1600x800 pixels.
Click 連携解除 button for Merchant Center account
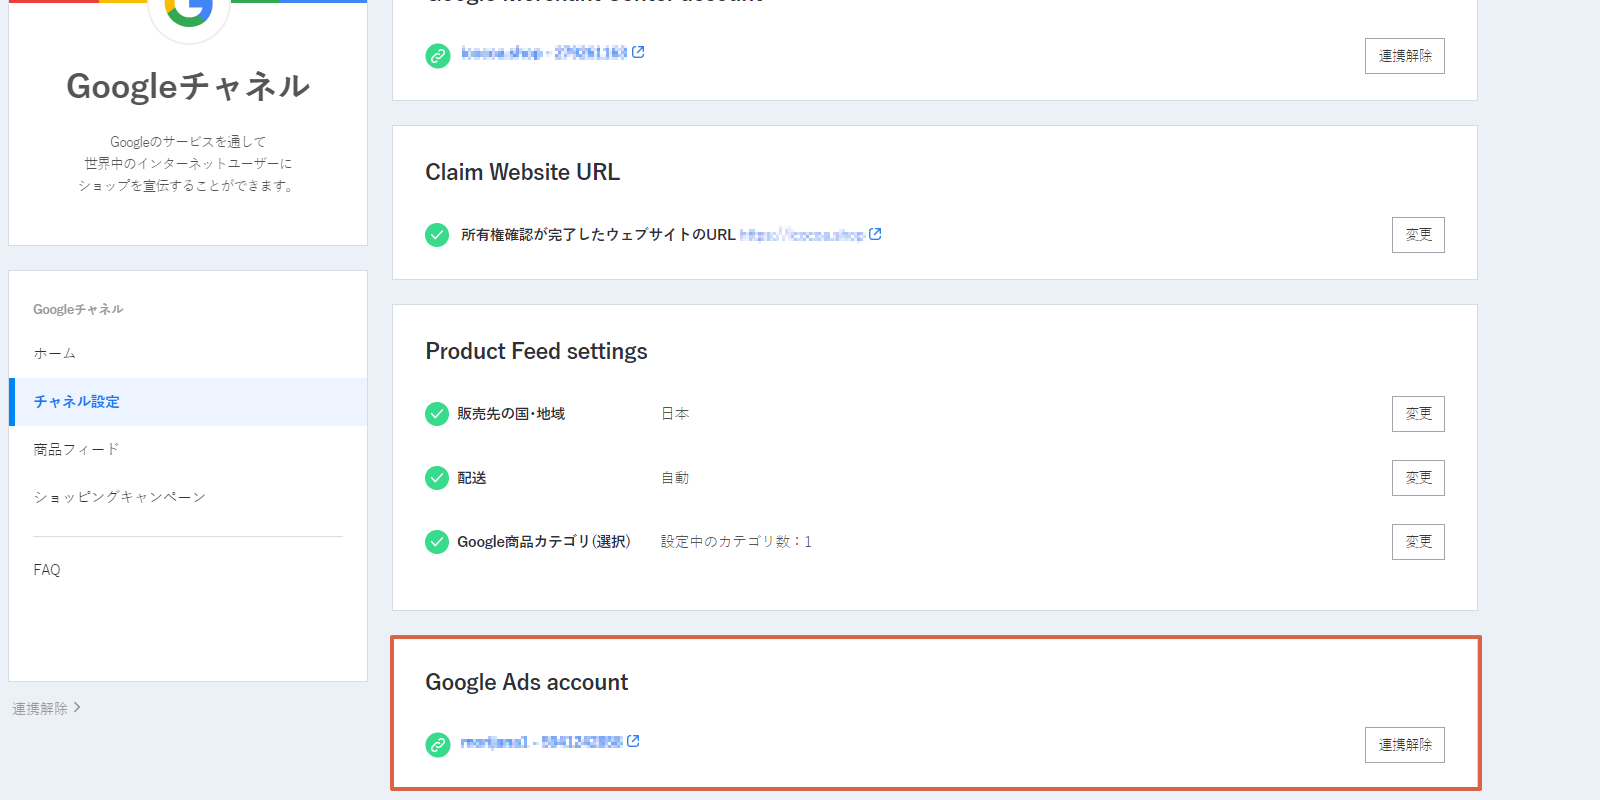click(x=1405, y=56)
